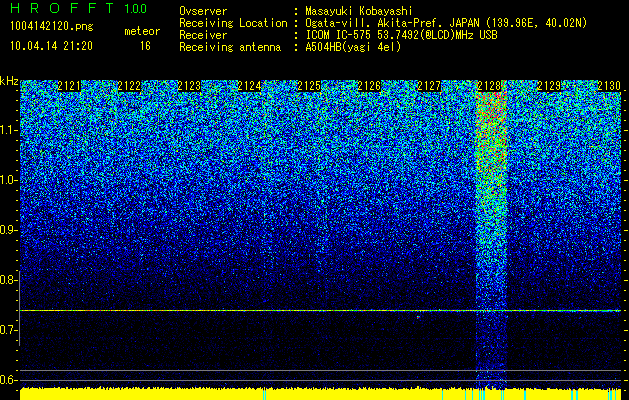Click the 2127 time marker
The height and width of the screenshot is (400, 629).
pyautogui.click(x=429, y=86)
